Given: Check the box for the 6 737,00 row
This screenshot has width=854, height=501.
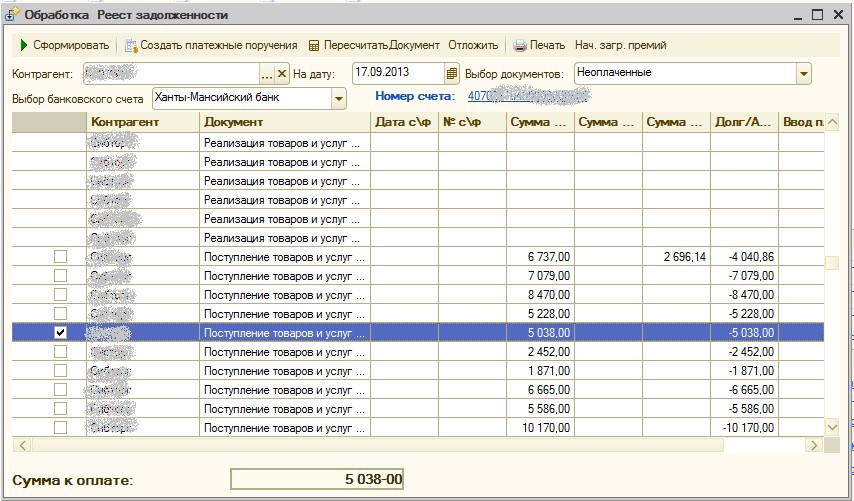Looking at the screenshot, I should [x=60, y=256].
